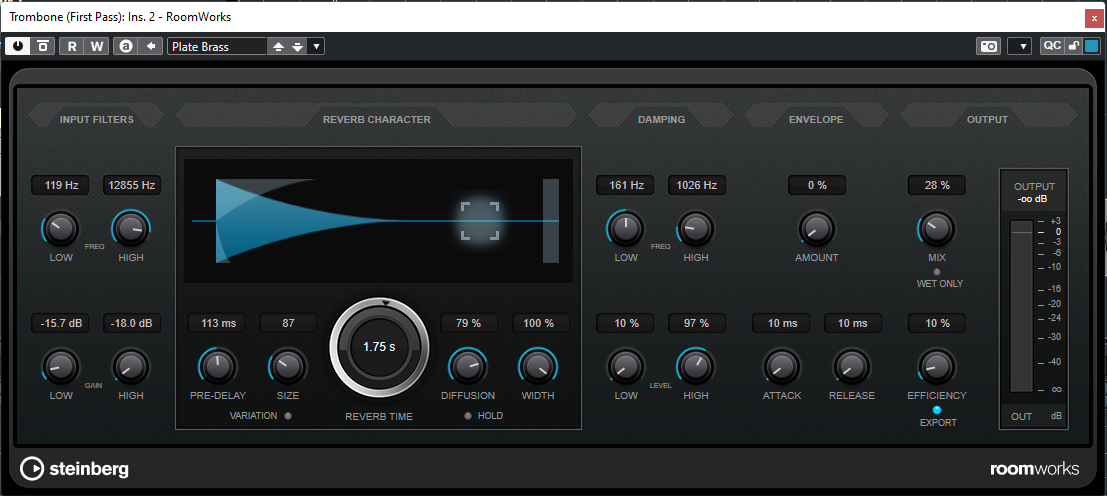Screen dimensions: 1107x496
Task: Click the plug-in power activate button
Action: tap(18, 46)
